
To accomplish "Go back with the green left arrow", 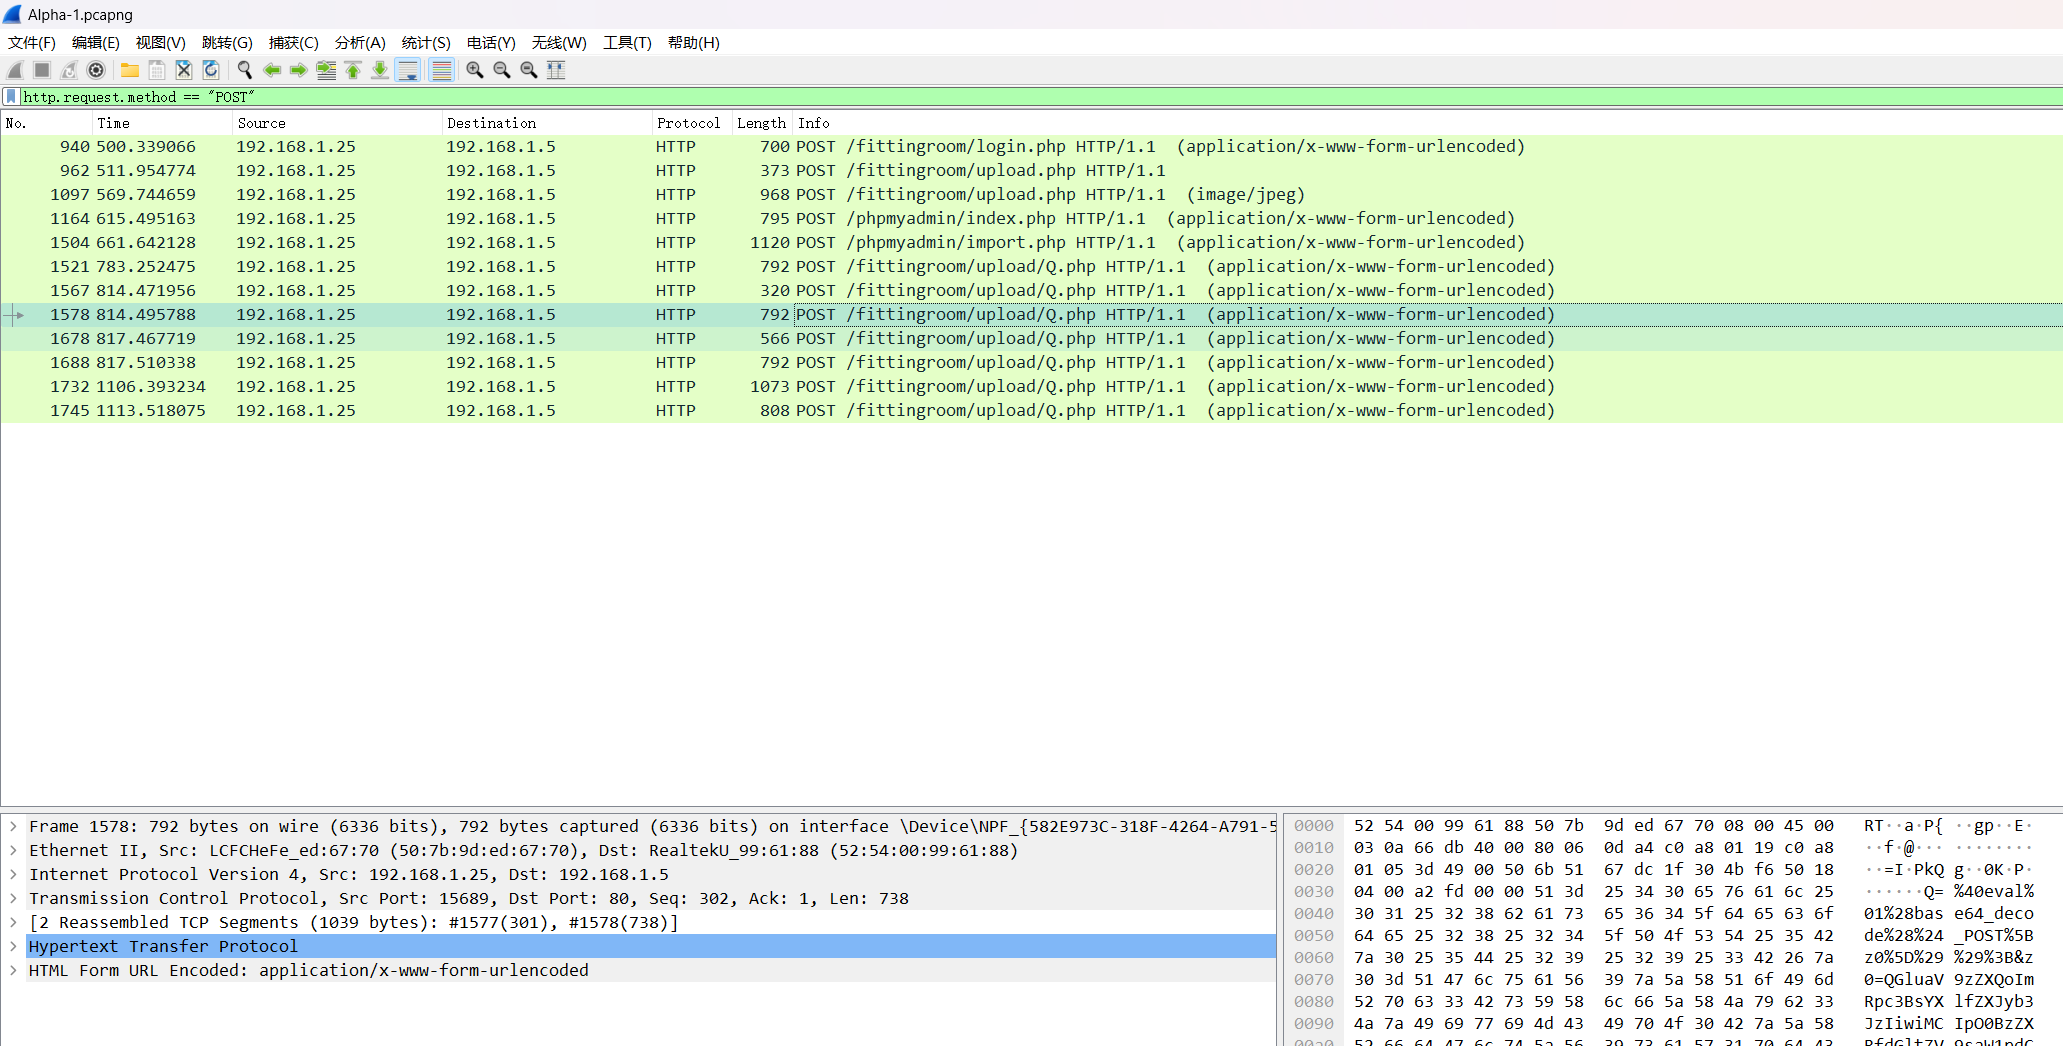I will tap(272, 70).
